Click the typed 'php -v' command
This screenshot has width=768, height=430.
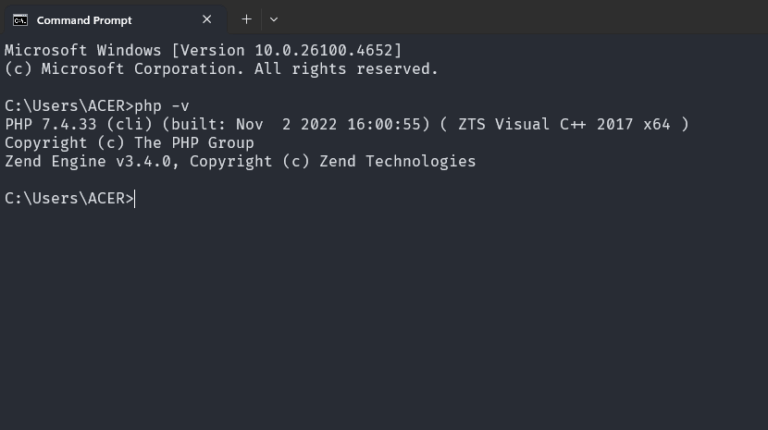click(162, 106)
